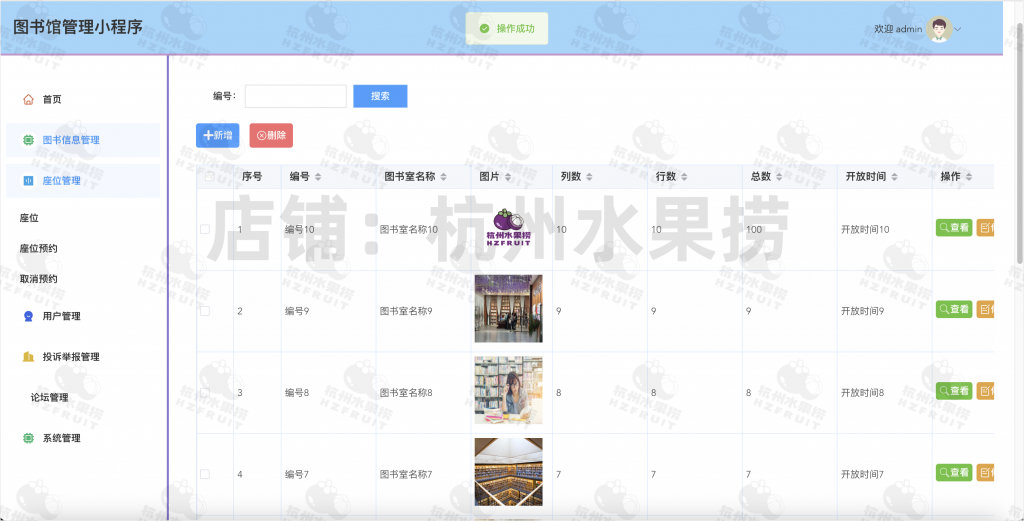
Task: Click the 删除 delete button
Action: coord(271,135)
